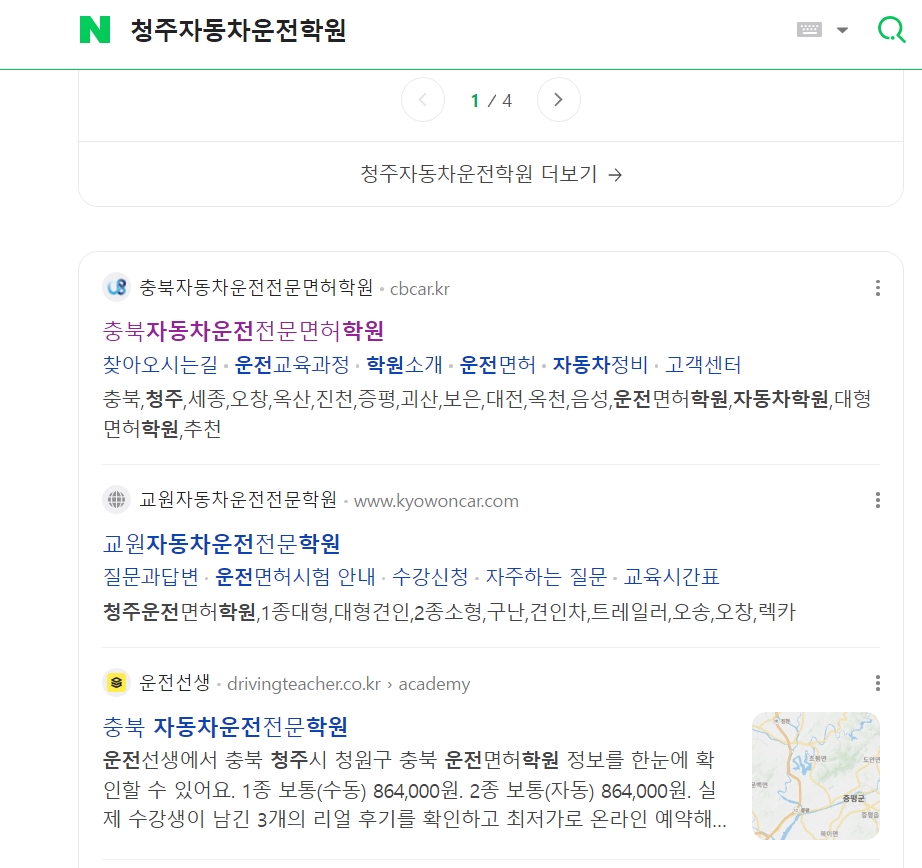Open more options for cbcar.kr result
The height and width of the screenshot is (868, 922).
pos(877,288)
